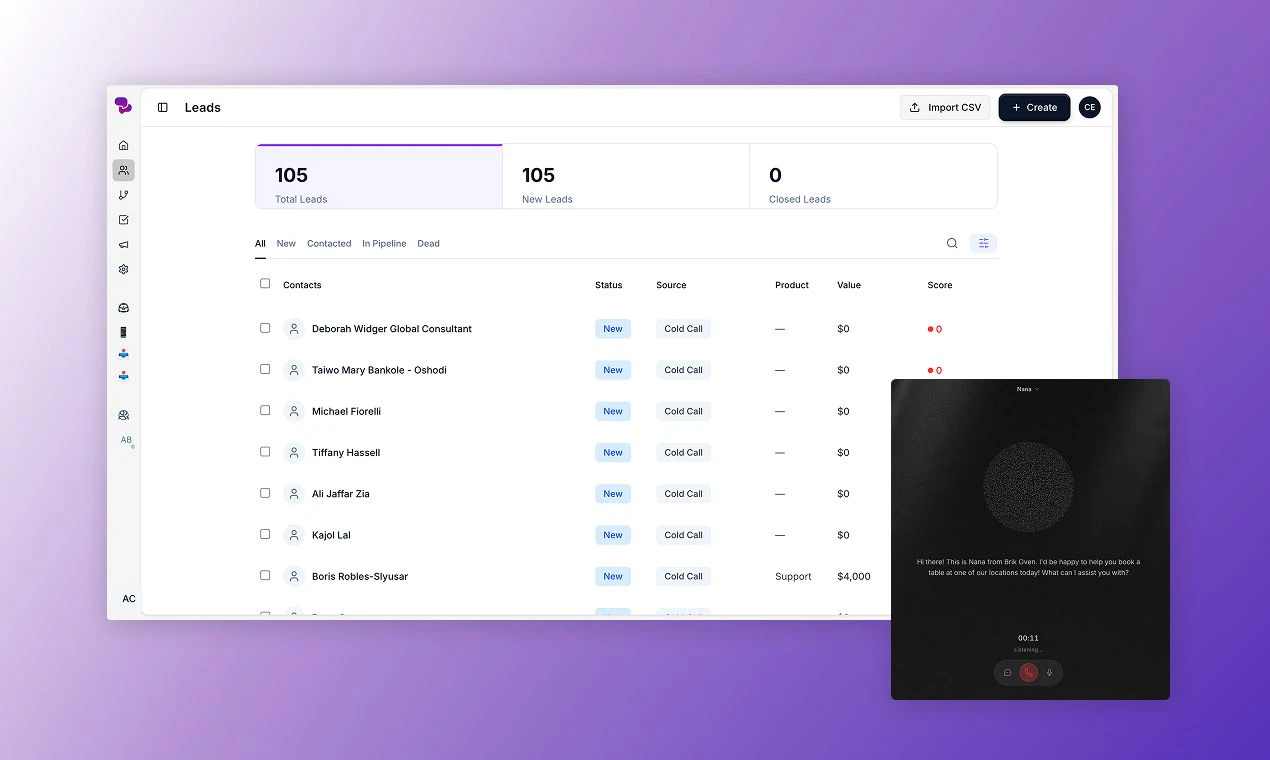1270x760 pixels.
Task: Click the campaigns megaphone icon in the sidebar
Action: click(x=123, y=244)
